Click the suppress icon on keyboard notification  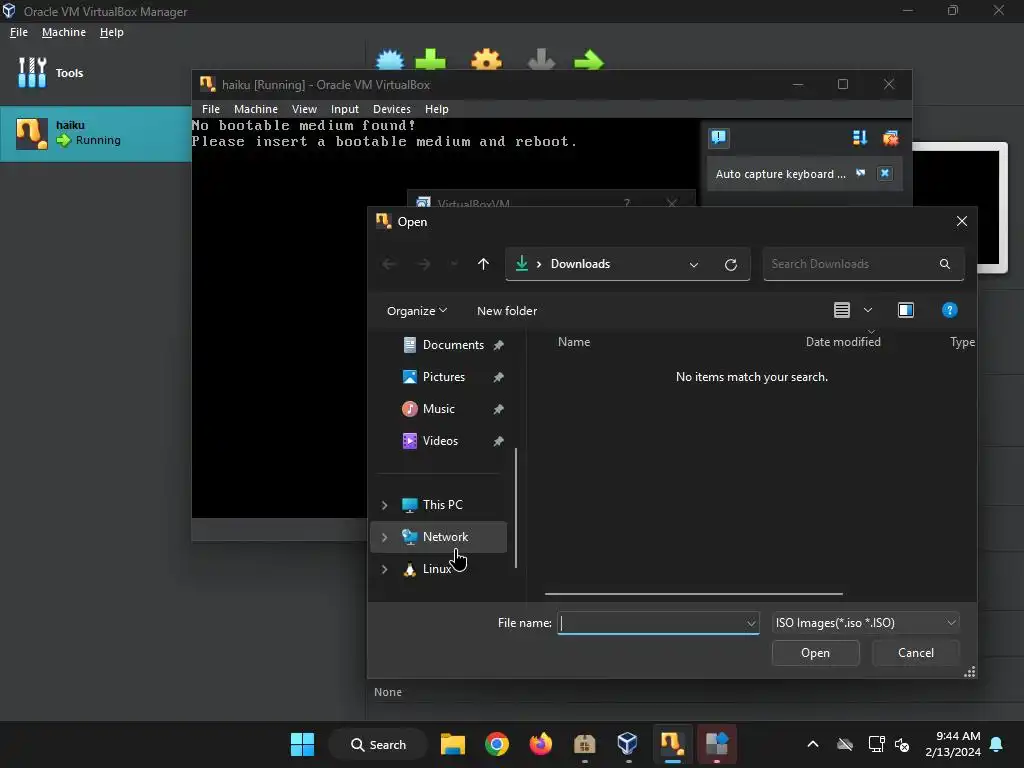click(x=861, y=173)
